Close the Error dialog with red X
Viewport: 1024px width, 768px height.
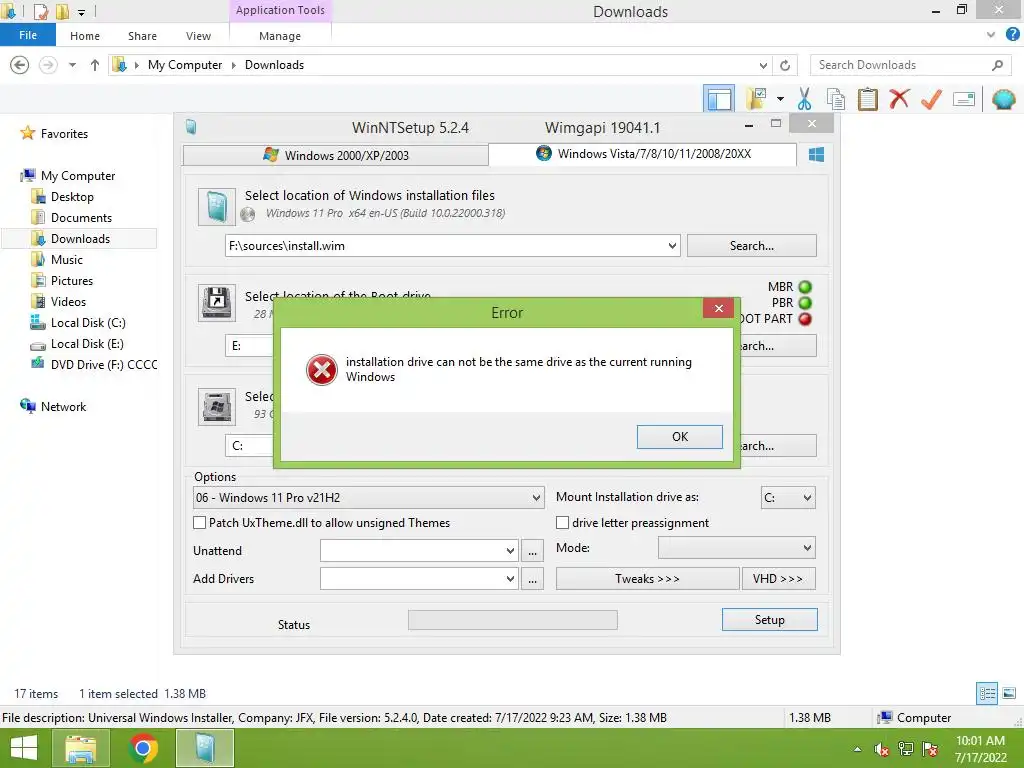(718, 308)
